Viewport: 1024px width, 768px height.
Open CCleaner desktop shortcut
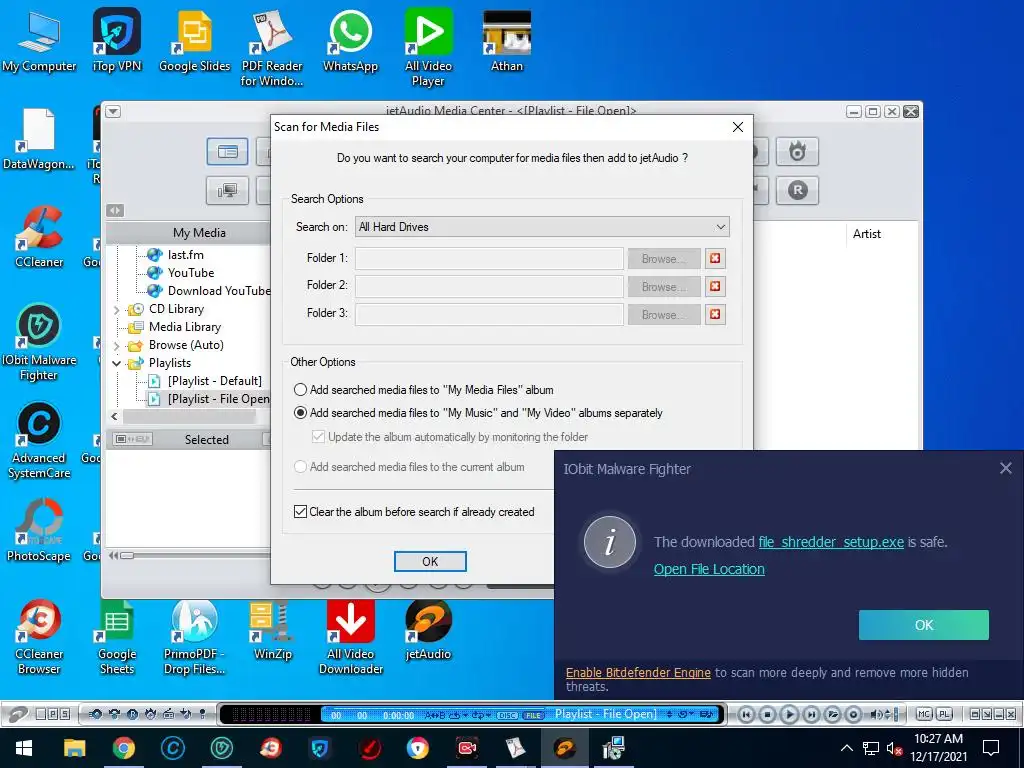click(x=39, y=237)
